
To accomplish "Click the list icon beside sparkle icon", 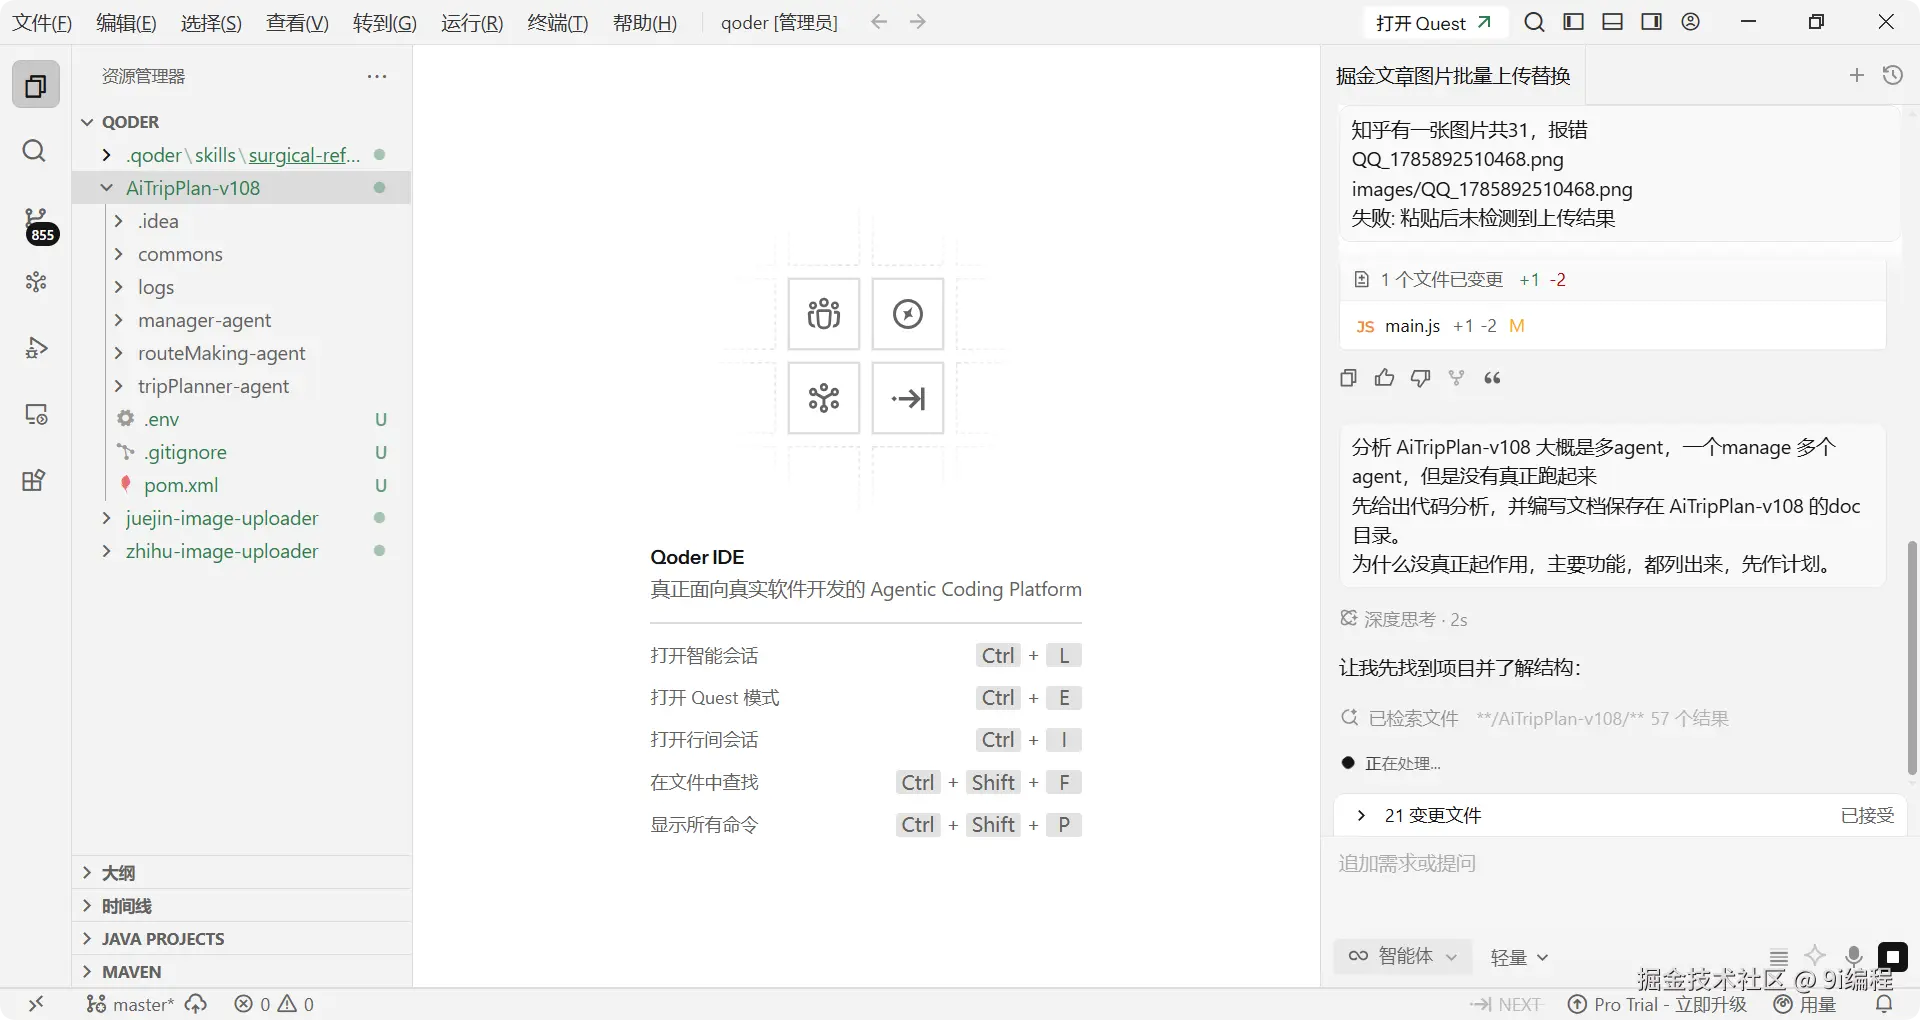I will point(1778,957).
